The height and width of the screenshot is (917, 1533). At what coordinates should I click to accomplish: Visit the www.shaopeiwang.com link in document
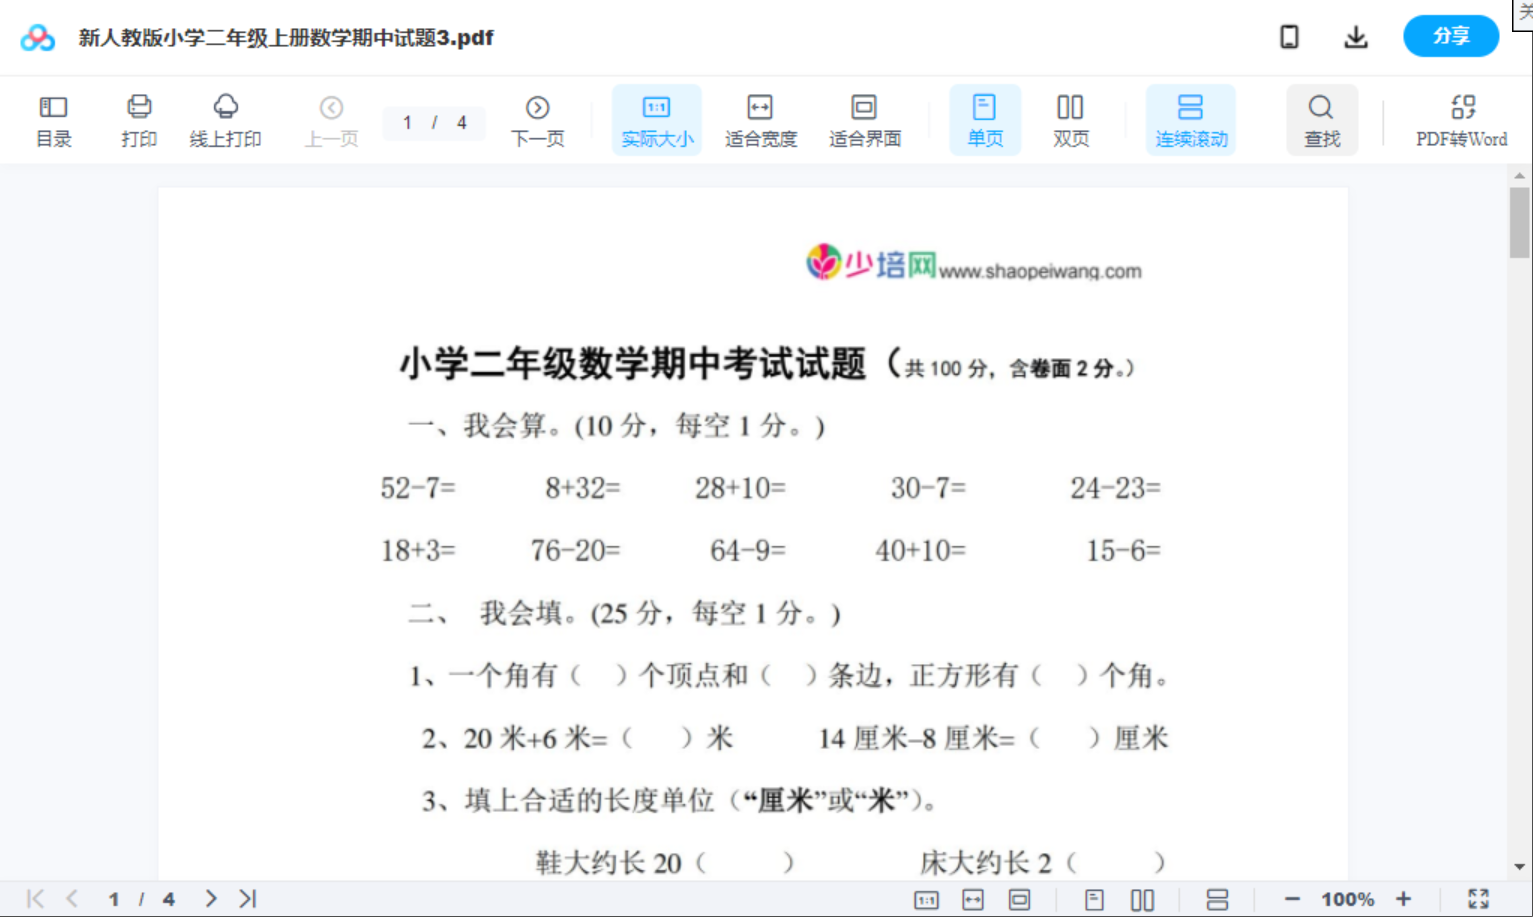pyautogui.click(x=1041, y=270)
